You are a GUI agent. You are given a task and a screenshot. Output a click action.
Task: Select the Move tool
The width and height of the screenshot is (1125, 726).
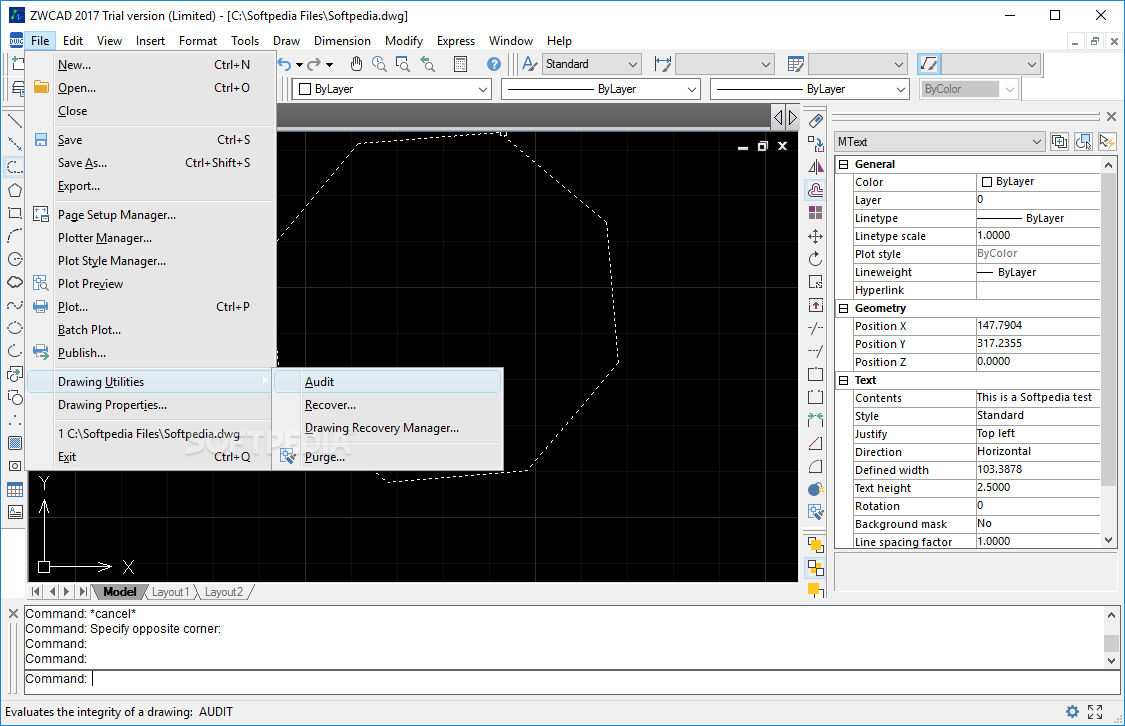[x=816, y=236]
